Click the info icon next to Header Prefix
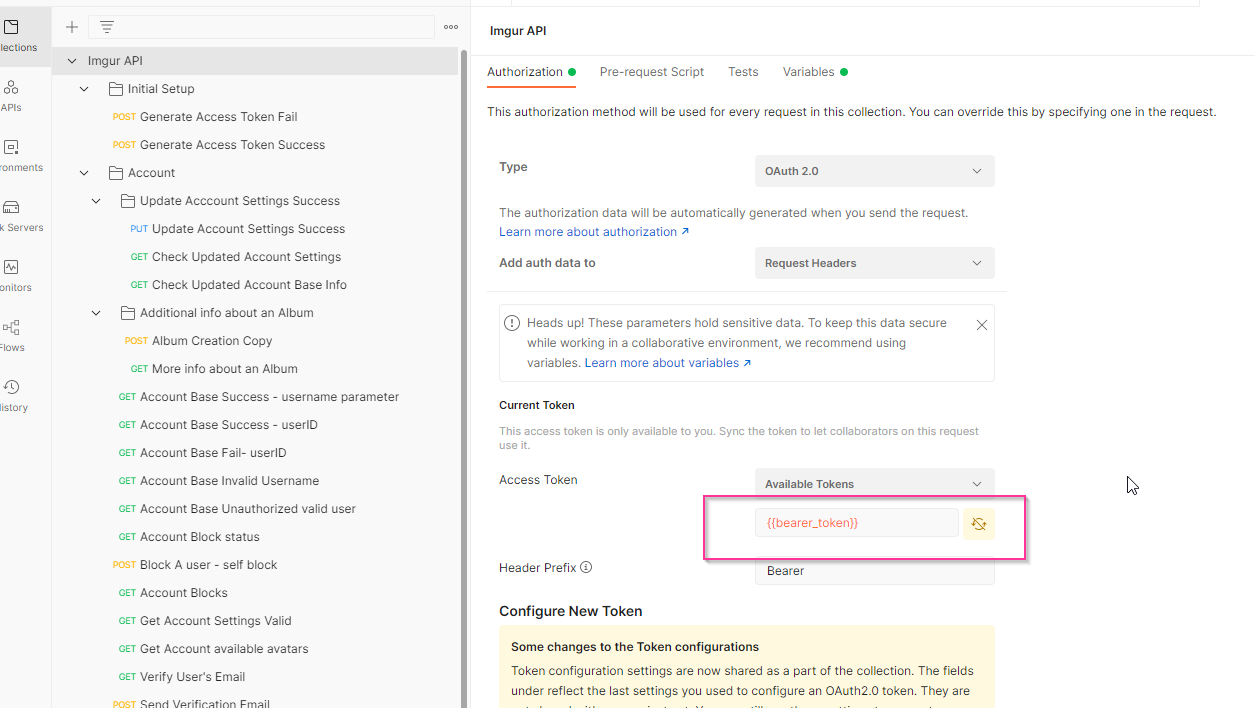1255x708 pixels. coord(586,567)
